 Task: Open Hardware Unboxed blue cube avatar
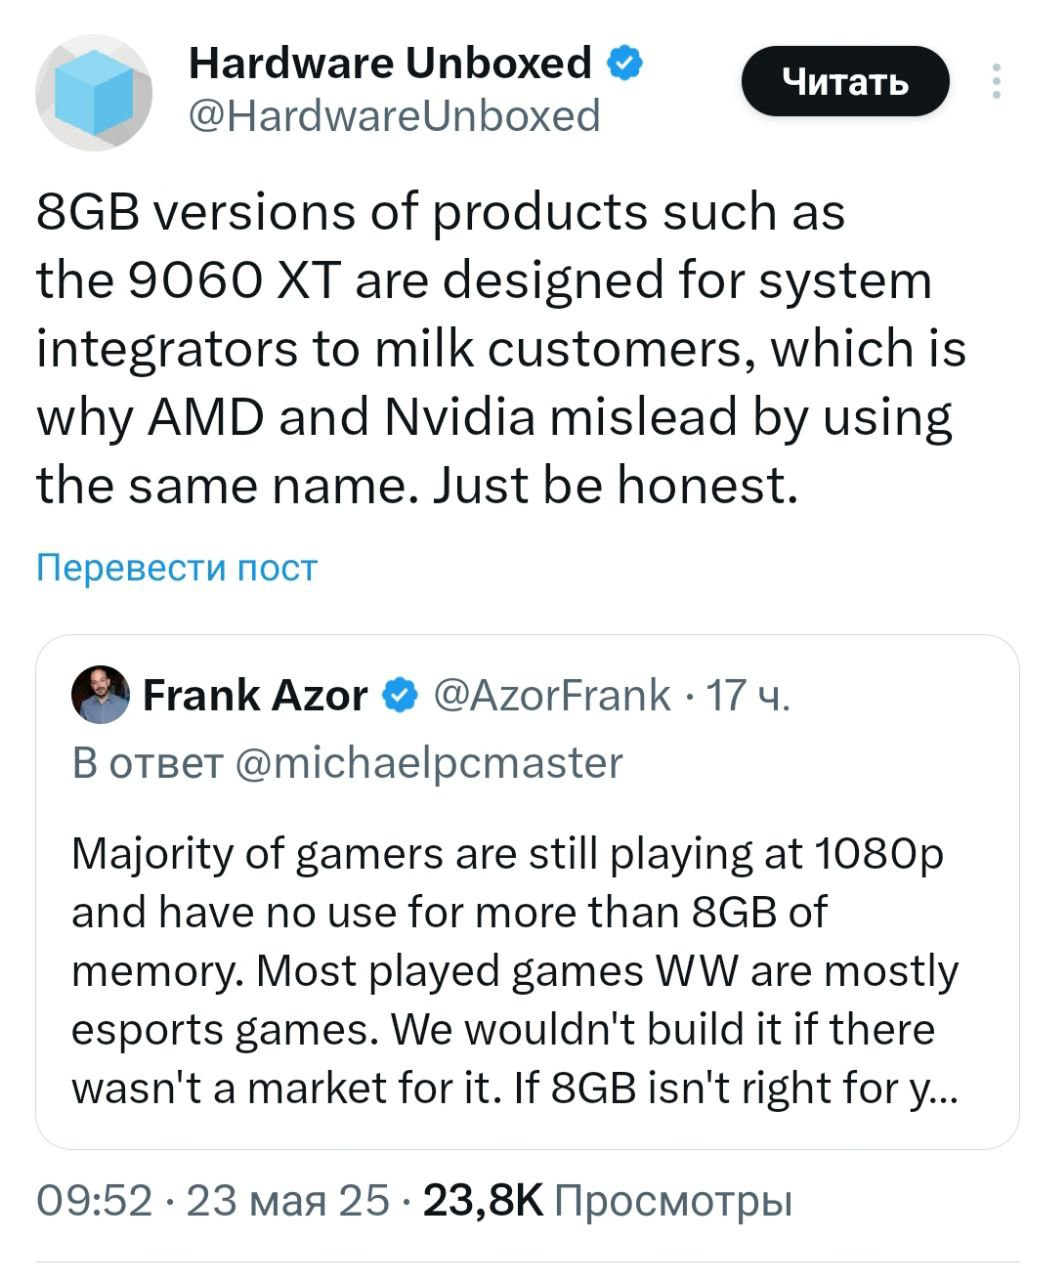[94, 94]
